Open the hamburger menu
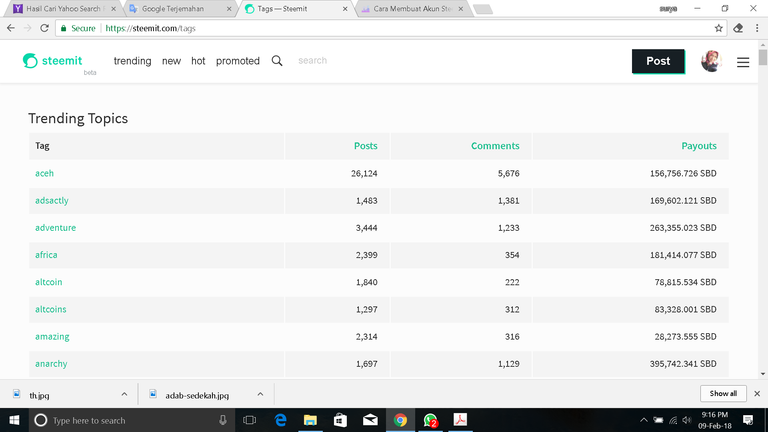This screenshot has height=432, width=768. coord(743,62)
